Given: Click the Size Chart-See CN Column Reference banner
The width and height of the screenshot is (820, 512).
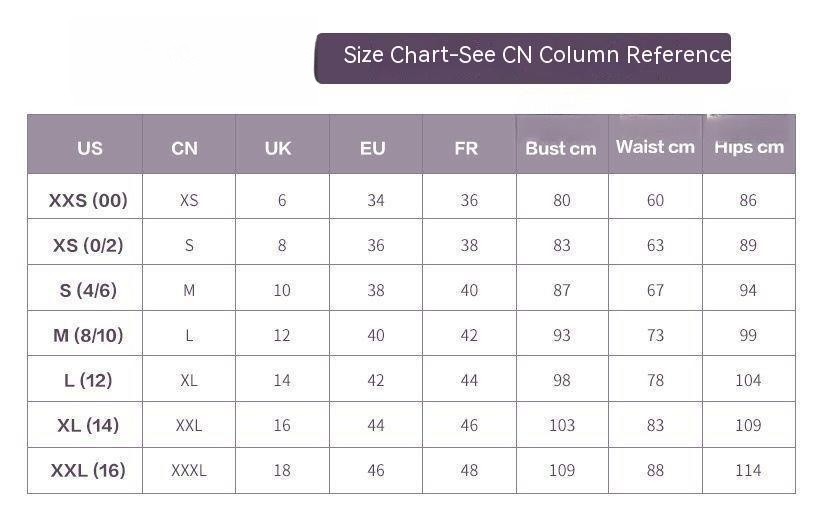Looking at the screenshot, I should pyautogui.click(x=522, y=58).
